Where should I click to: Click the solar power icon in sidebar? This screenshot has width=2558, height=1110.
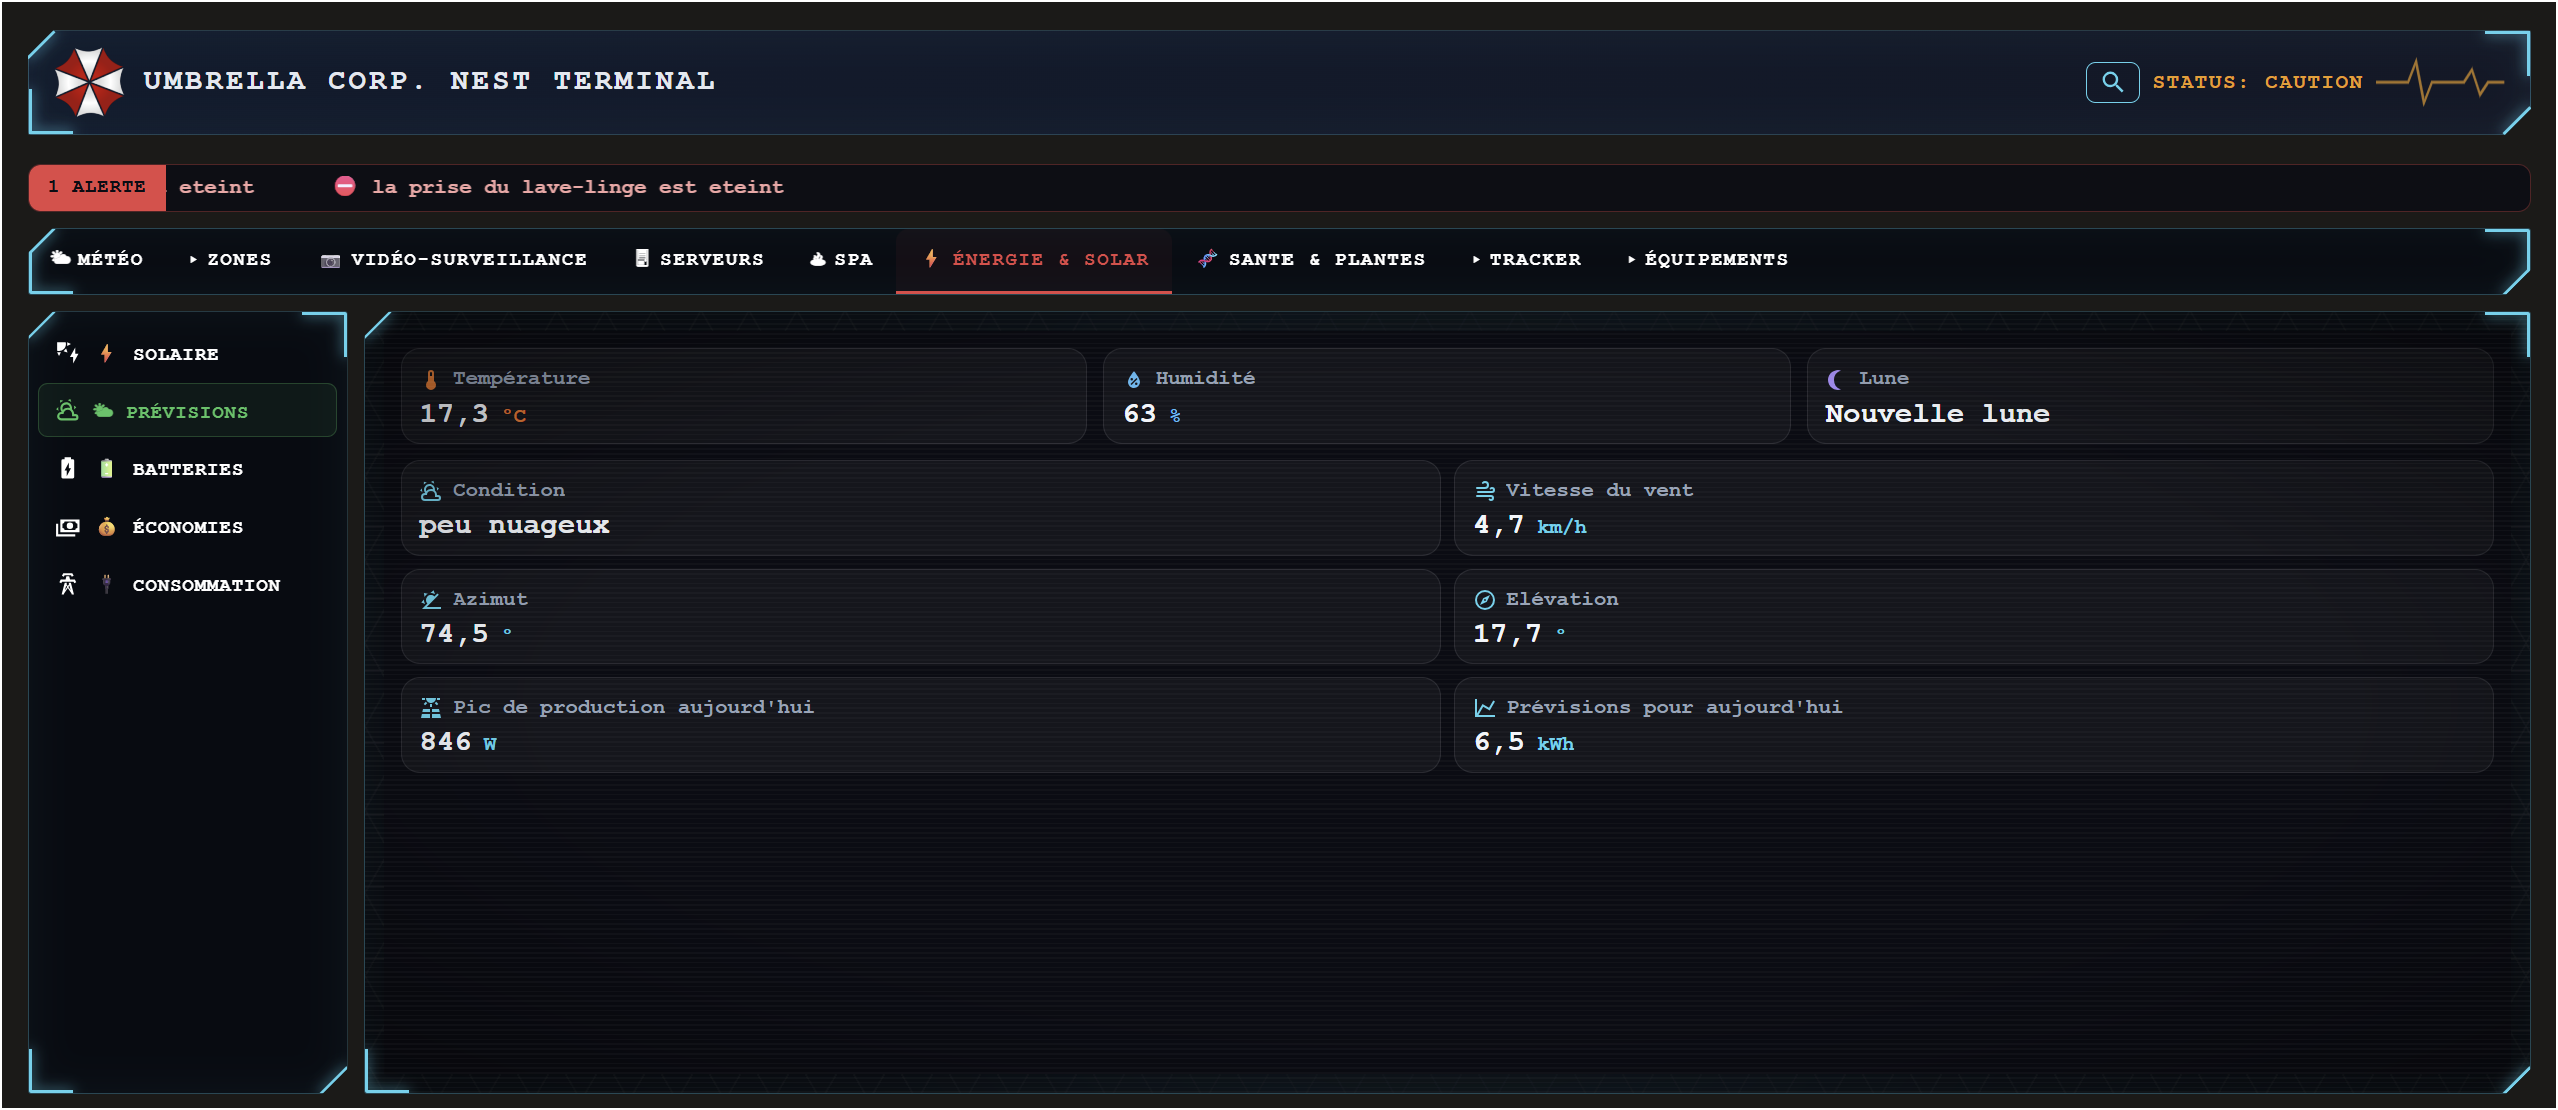[x=67, y=352]
